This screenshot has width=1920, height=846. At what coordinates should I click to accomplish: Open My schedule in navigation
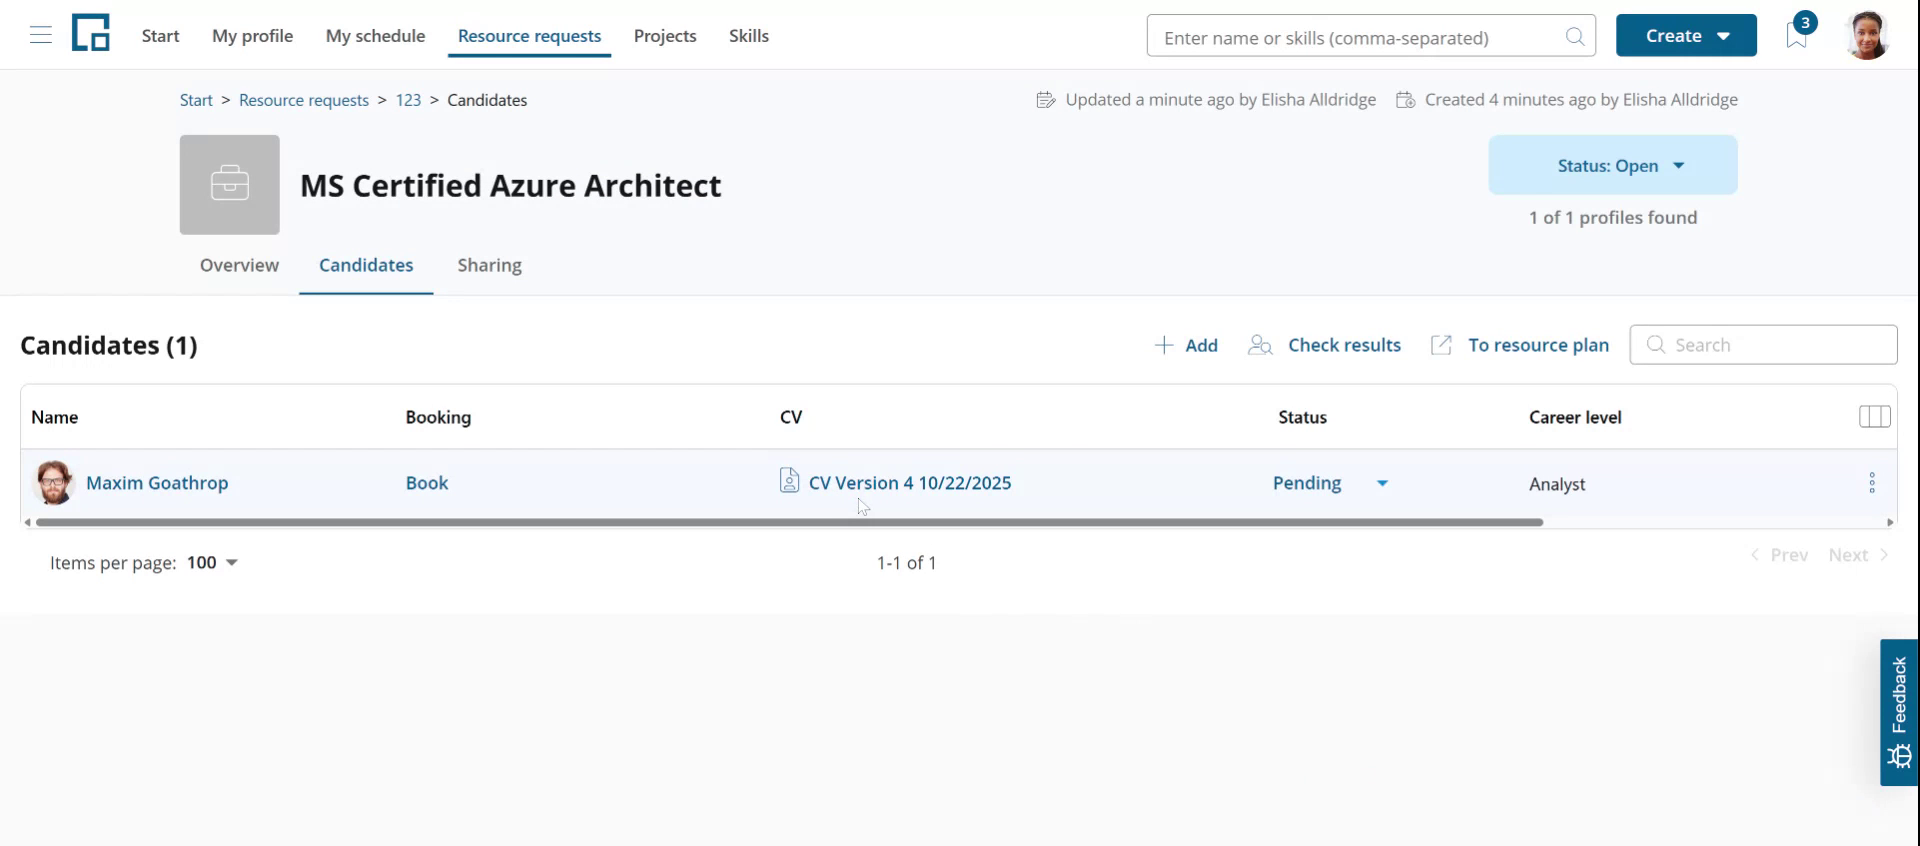tap(375, 36)
